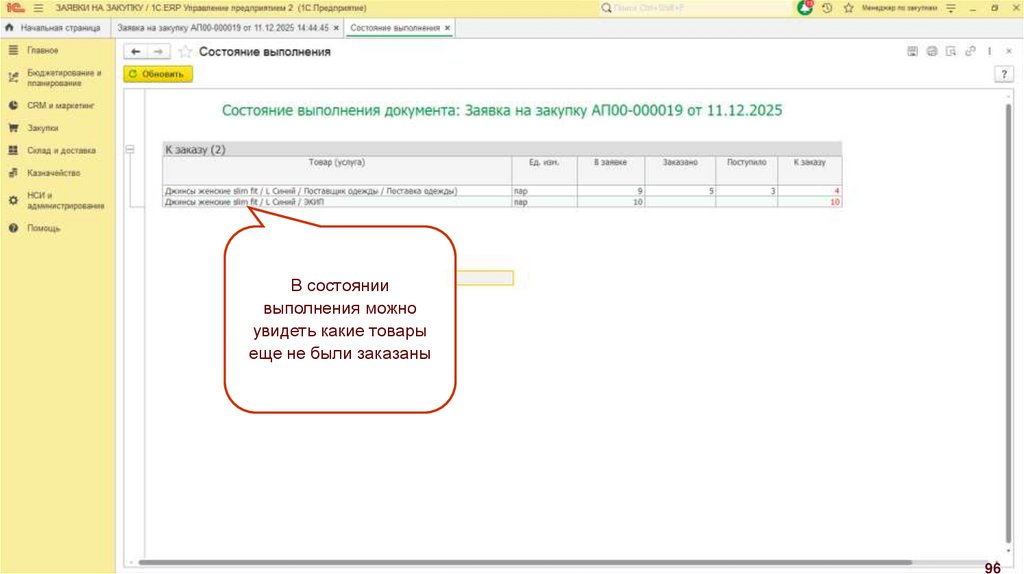This screenshot has height=574, width=1024.
Task: Click the Помощь question mark icon
Action: pos(13,229)
